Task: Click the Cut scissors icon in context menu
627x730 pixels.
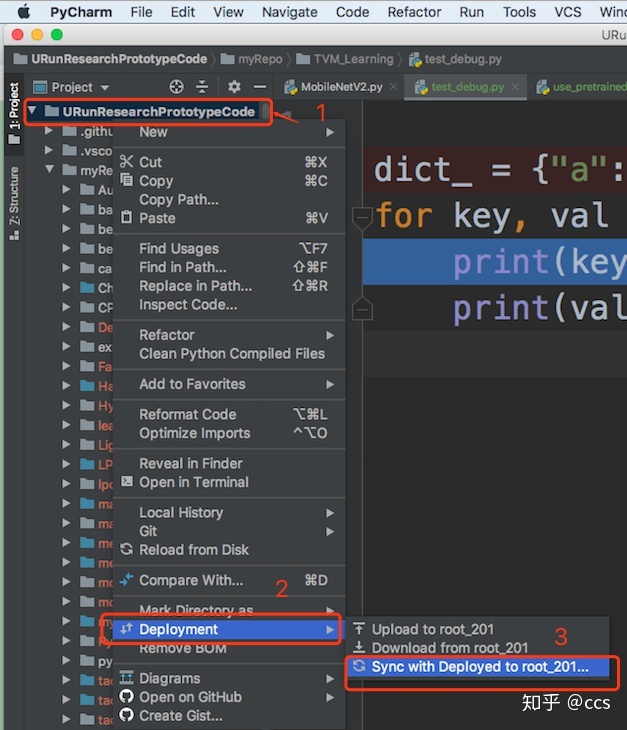Action: tap(127, 162)
